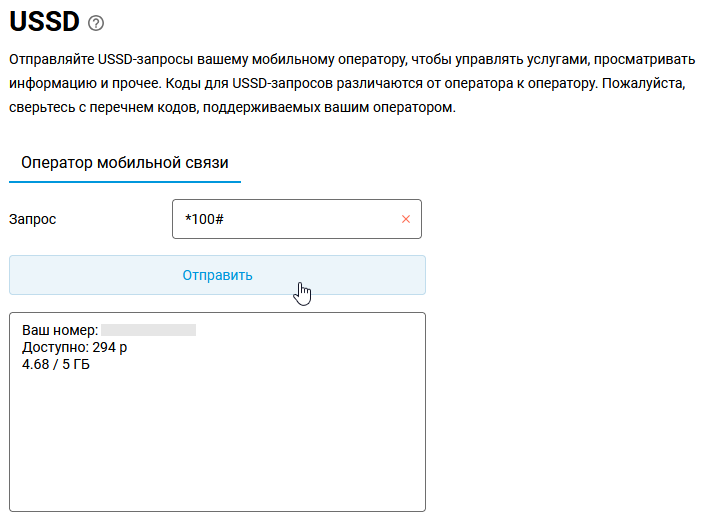Select the Ваш номер line in response
The image size is (704, 518).
point(60,329)
